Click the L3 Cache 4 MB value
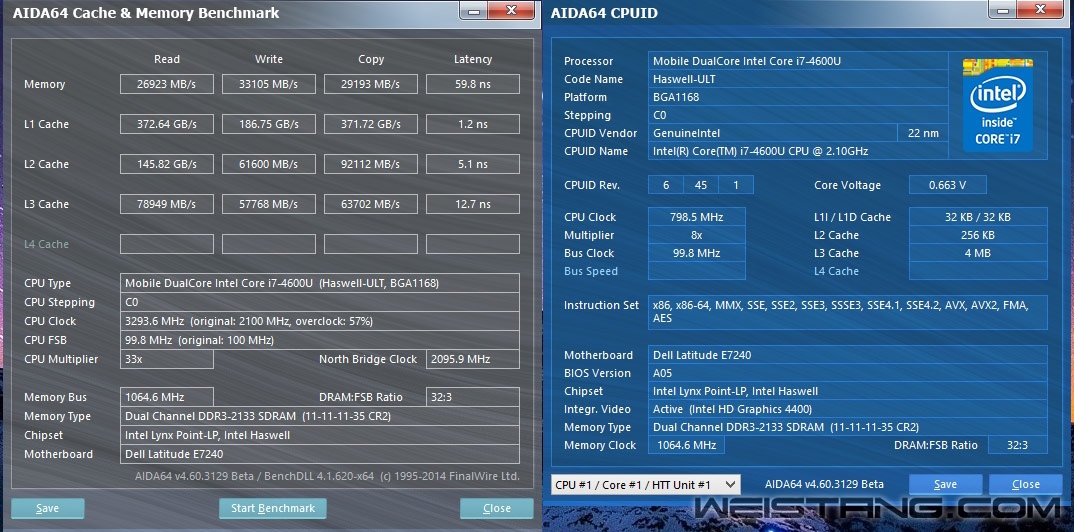The image size is (1074, 532). tap(977, 253)
